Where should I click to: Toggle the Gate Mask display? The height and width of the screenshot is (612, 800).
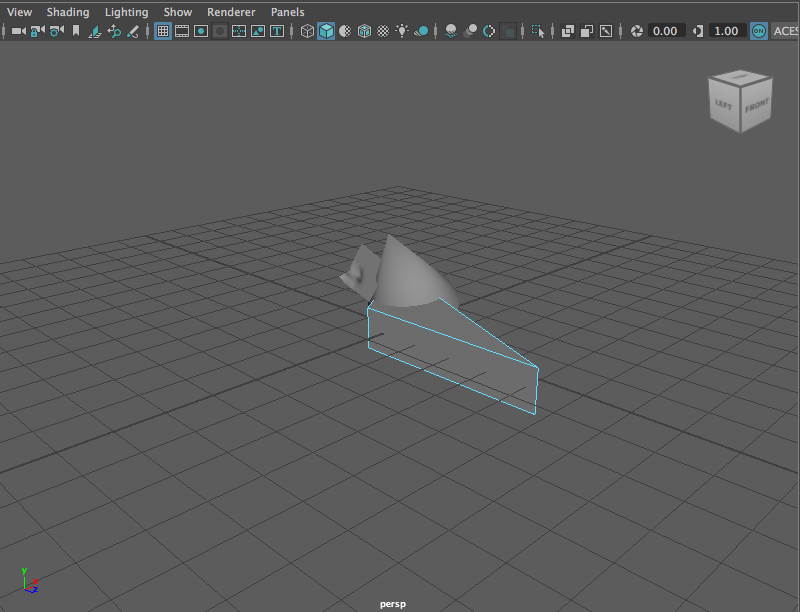[x=220, y=31]
